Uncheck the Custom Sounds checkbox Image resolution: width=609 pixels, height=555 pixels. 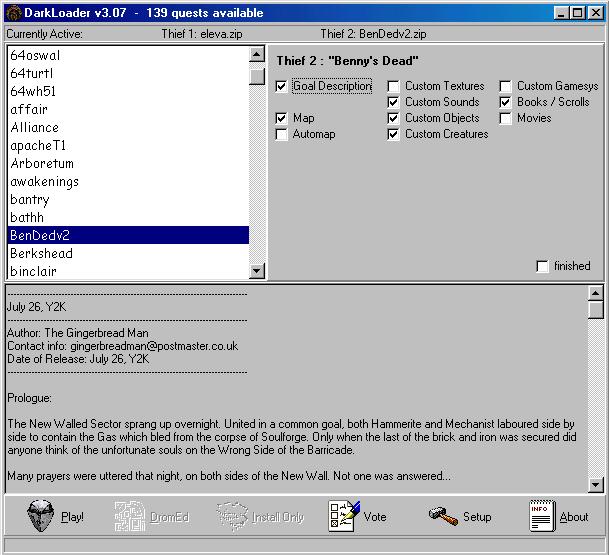click(393, 102)
